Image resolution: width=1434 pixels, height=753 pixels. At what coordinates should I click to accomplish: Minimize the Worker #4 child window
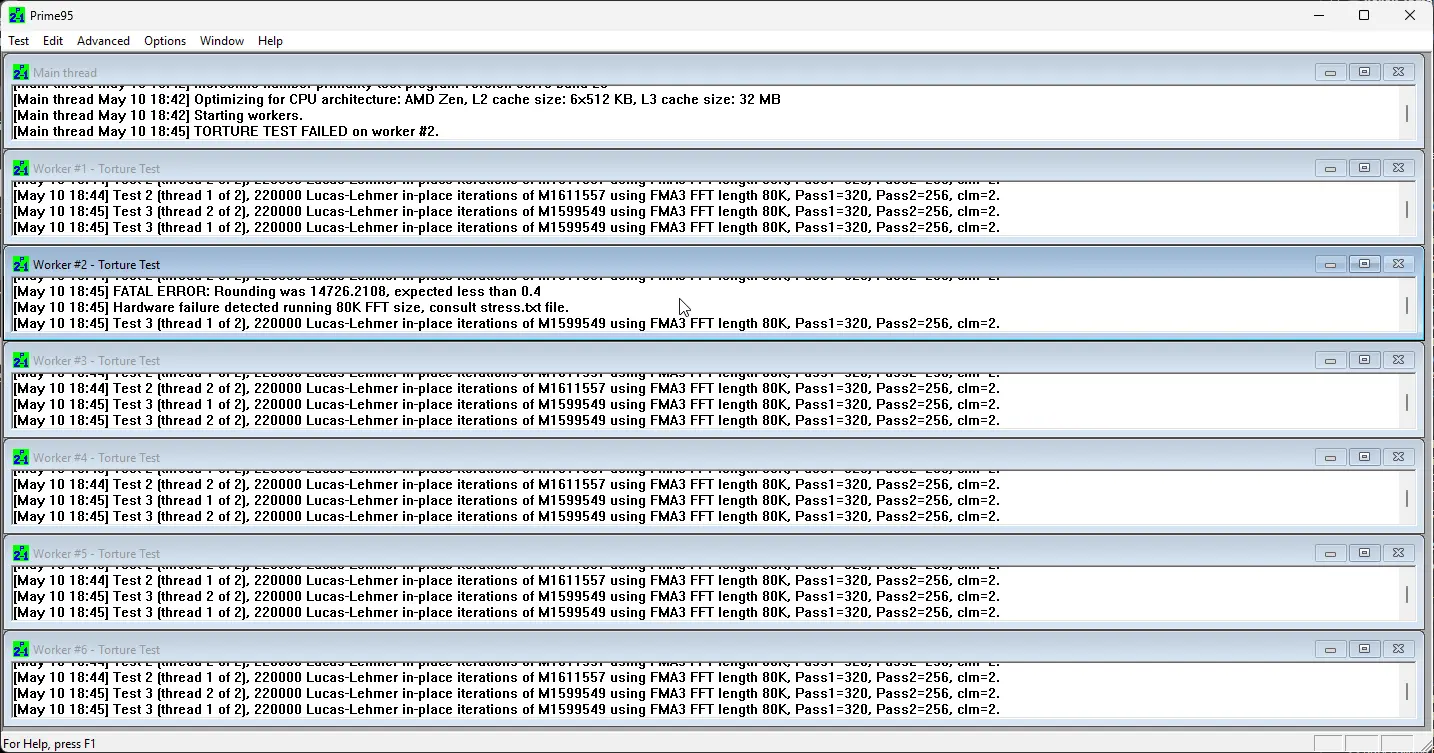tap(1330, 457)
